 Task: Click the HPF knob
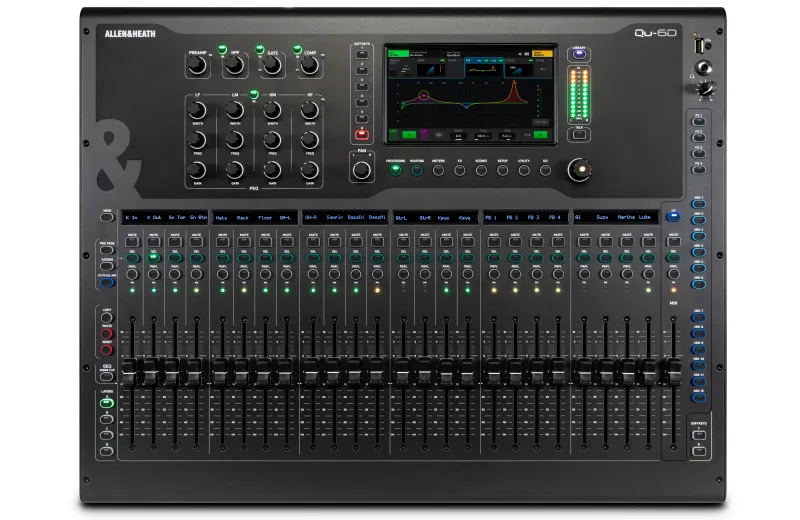(x=234, y=66)
